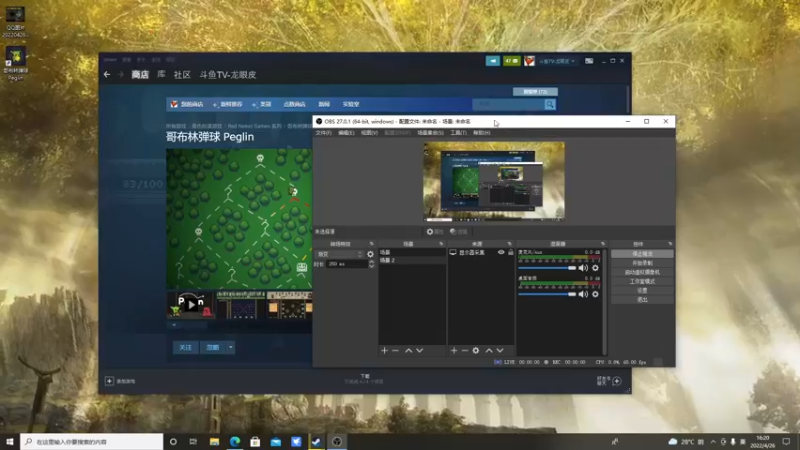Mute 麦克风/Aux with speaker icon

583,268
